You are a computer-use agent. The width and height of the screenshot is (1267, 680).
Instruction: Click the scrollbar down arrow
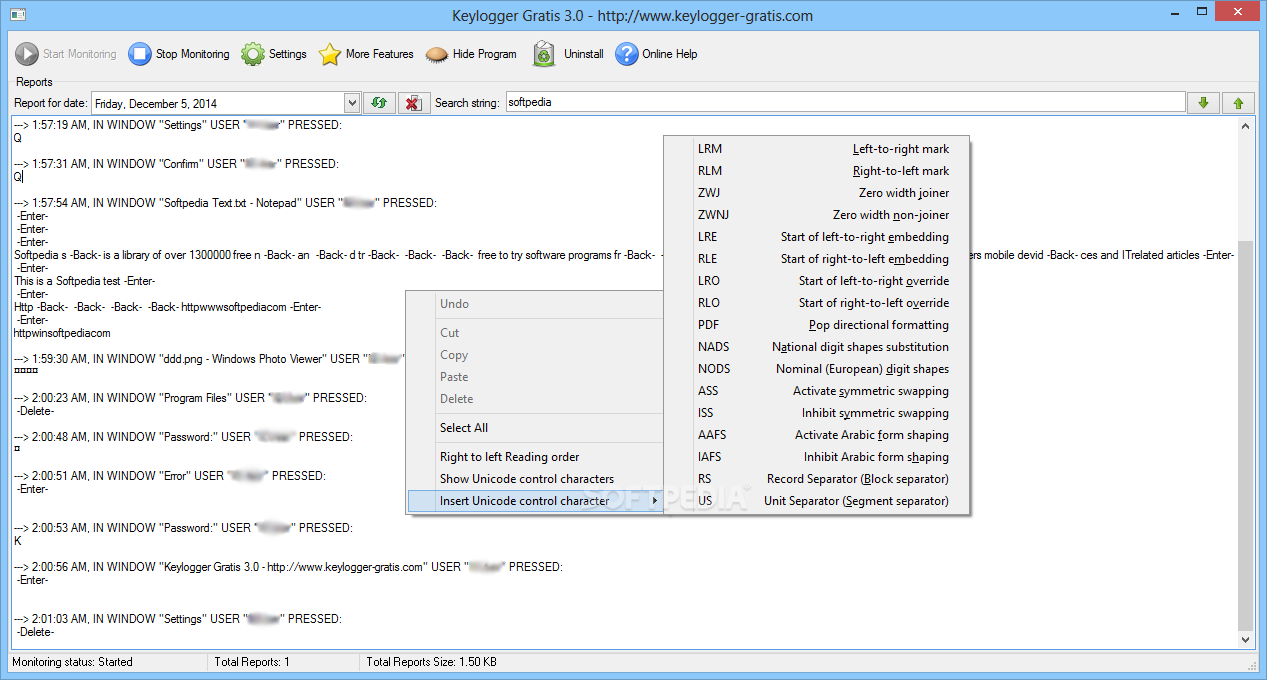click(1245, 639)
